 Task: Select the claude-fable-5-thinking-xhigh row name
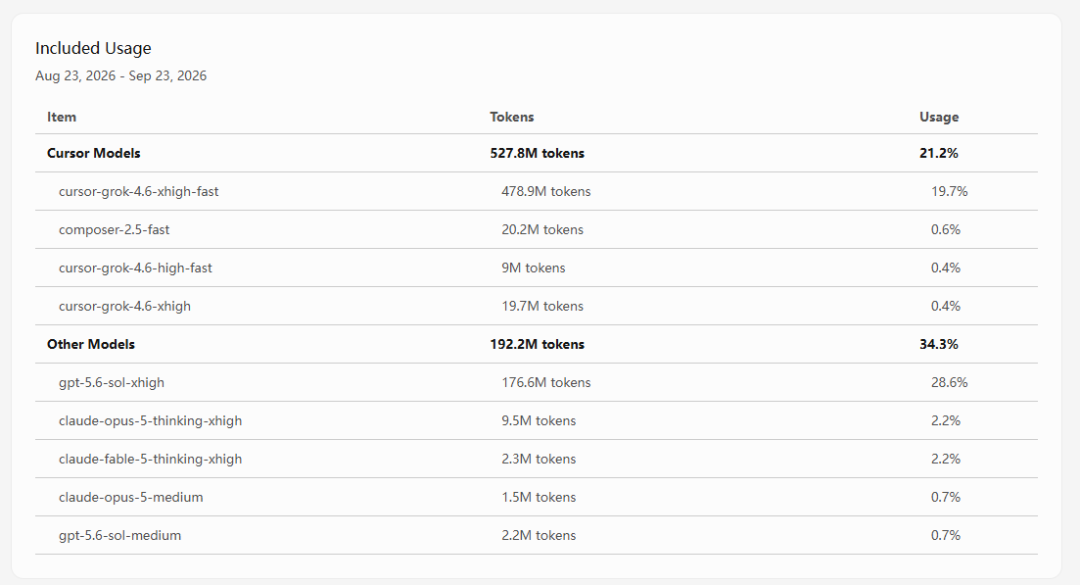(150, 459)
